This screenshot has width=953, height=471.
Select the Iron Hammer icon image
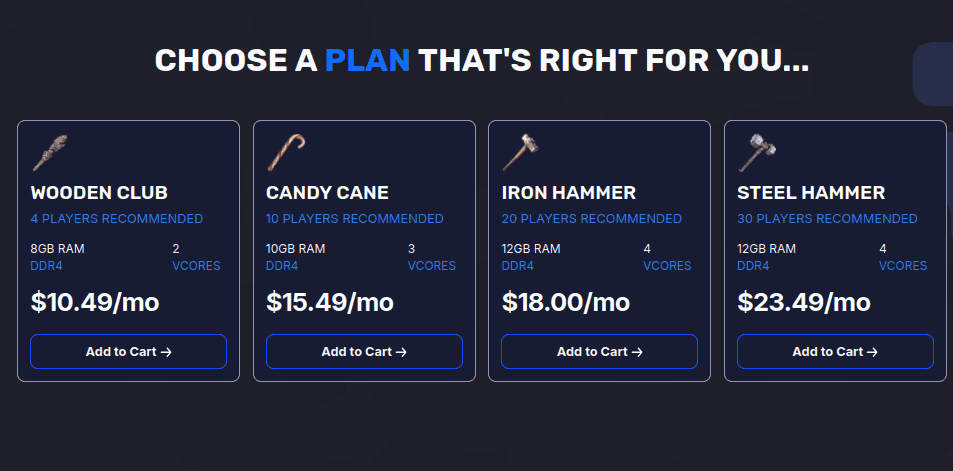521,153
